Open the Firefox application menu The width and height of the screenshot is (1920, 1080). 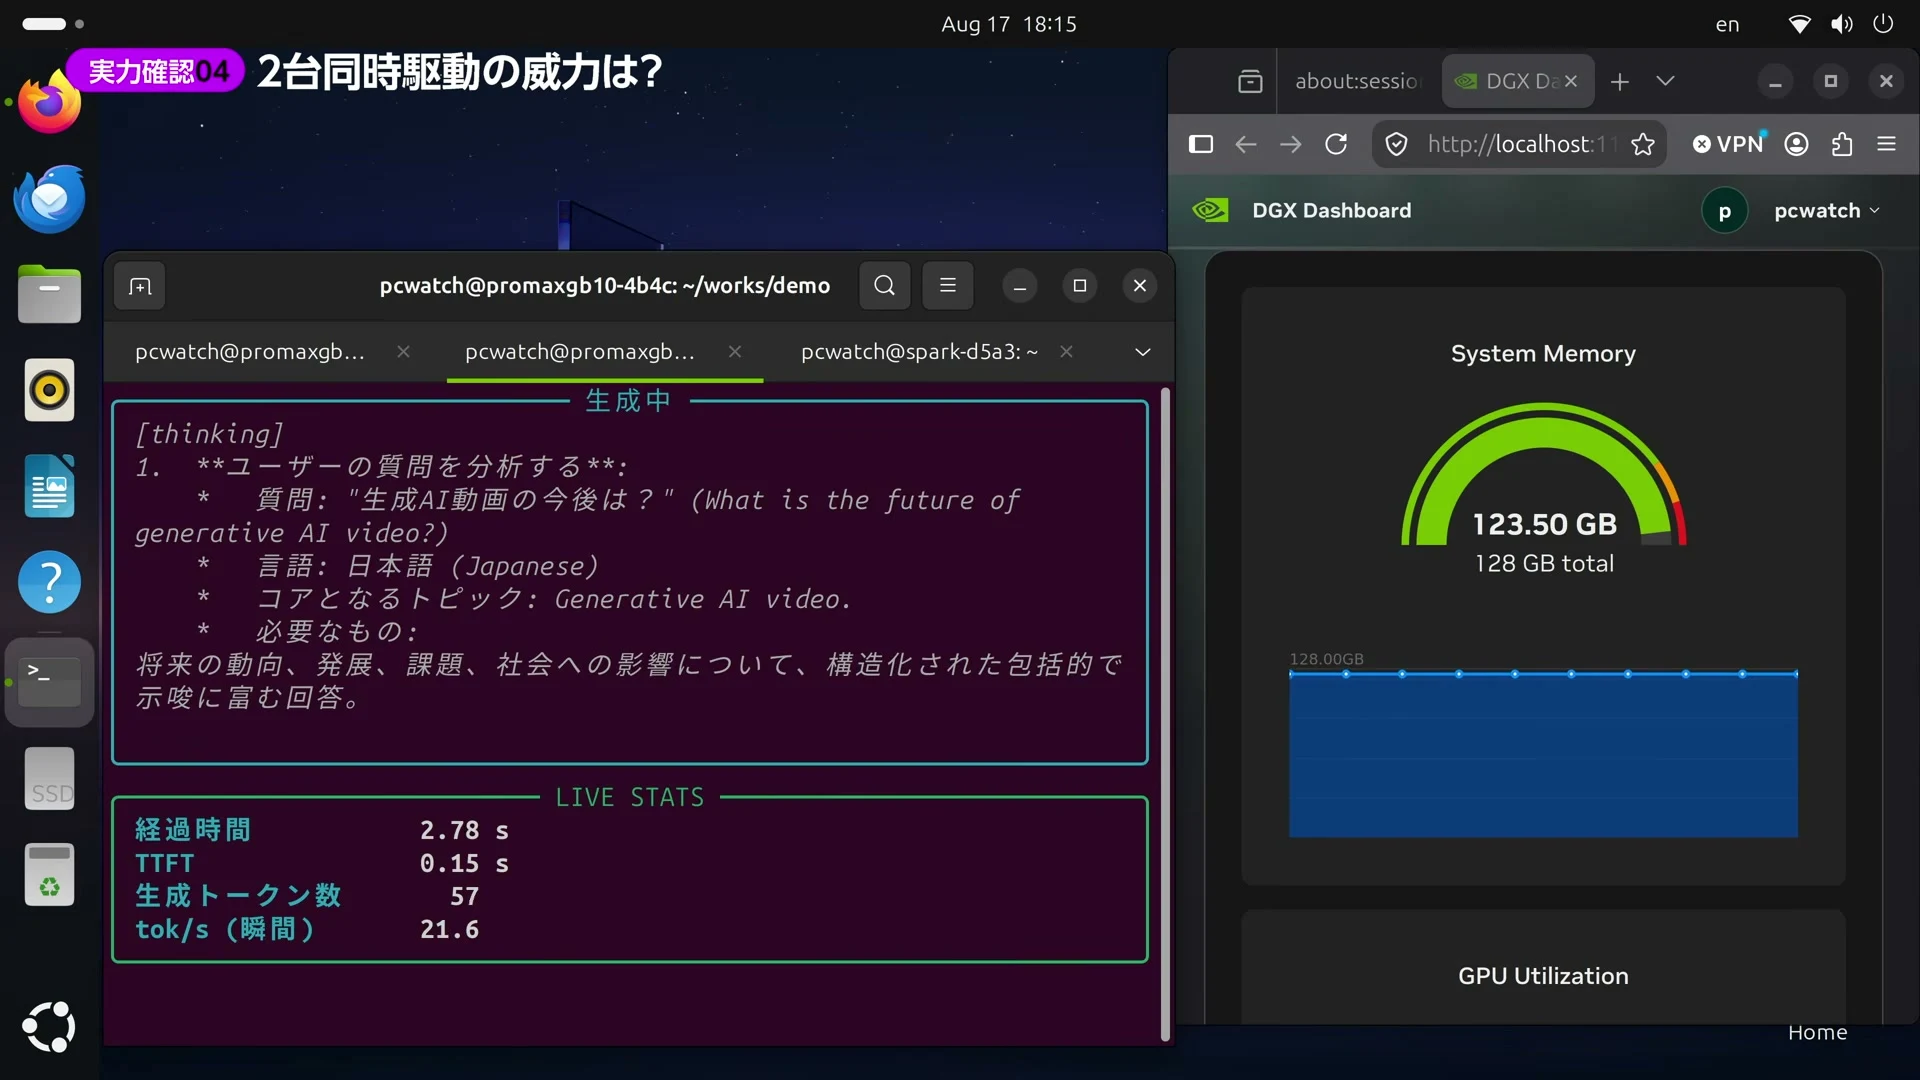point(1886,144)
